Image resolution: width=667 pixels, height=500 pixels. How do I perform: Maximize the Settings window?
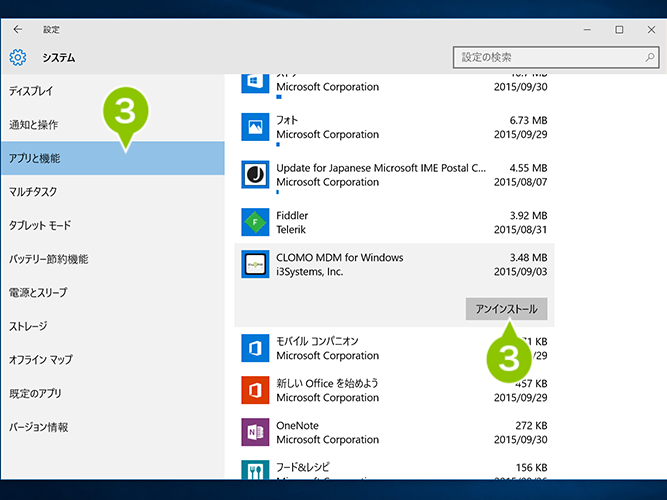(619, 29)
